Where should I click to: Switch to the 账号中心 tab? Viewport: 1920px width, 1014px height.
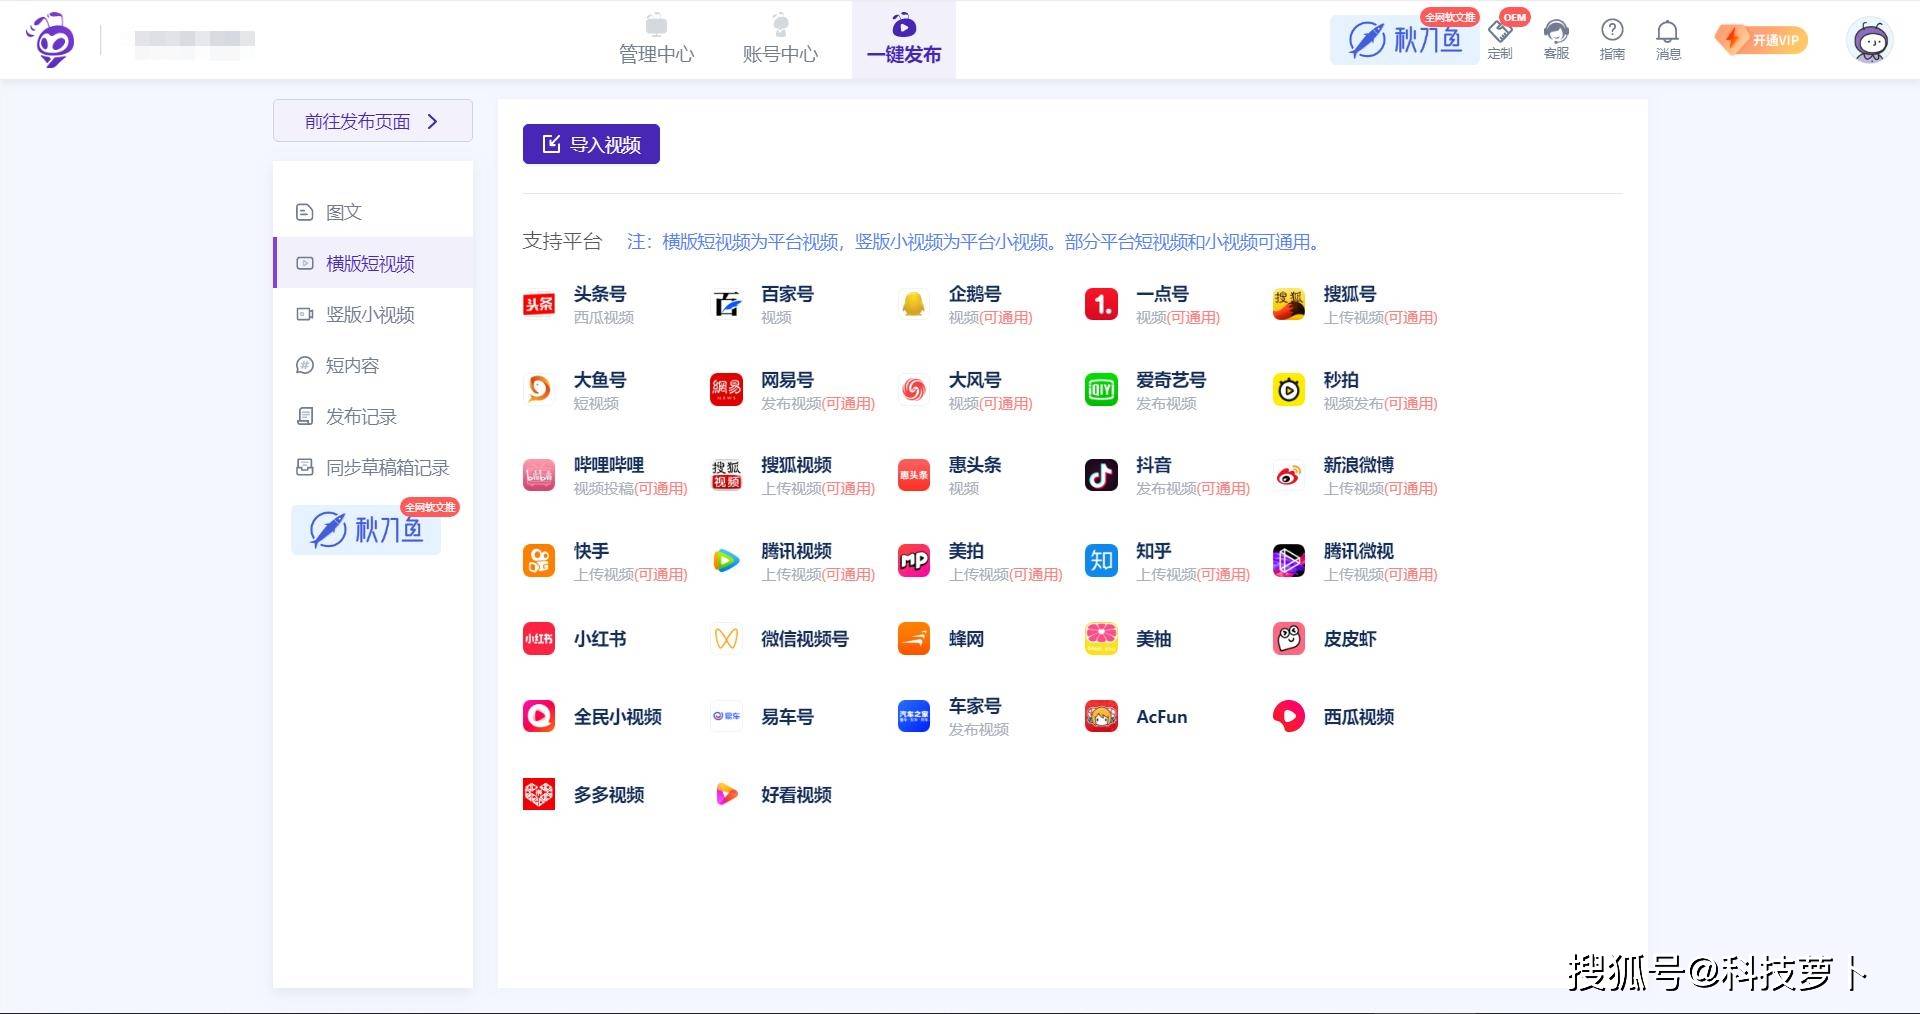tap(780, 40)
